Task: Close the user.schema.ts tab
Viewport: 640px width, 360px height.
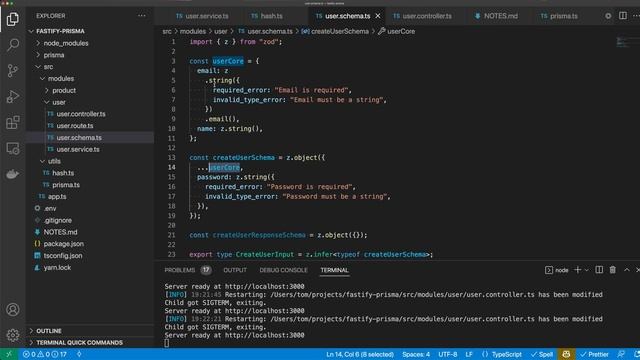Action: coord(378,16)
